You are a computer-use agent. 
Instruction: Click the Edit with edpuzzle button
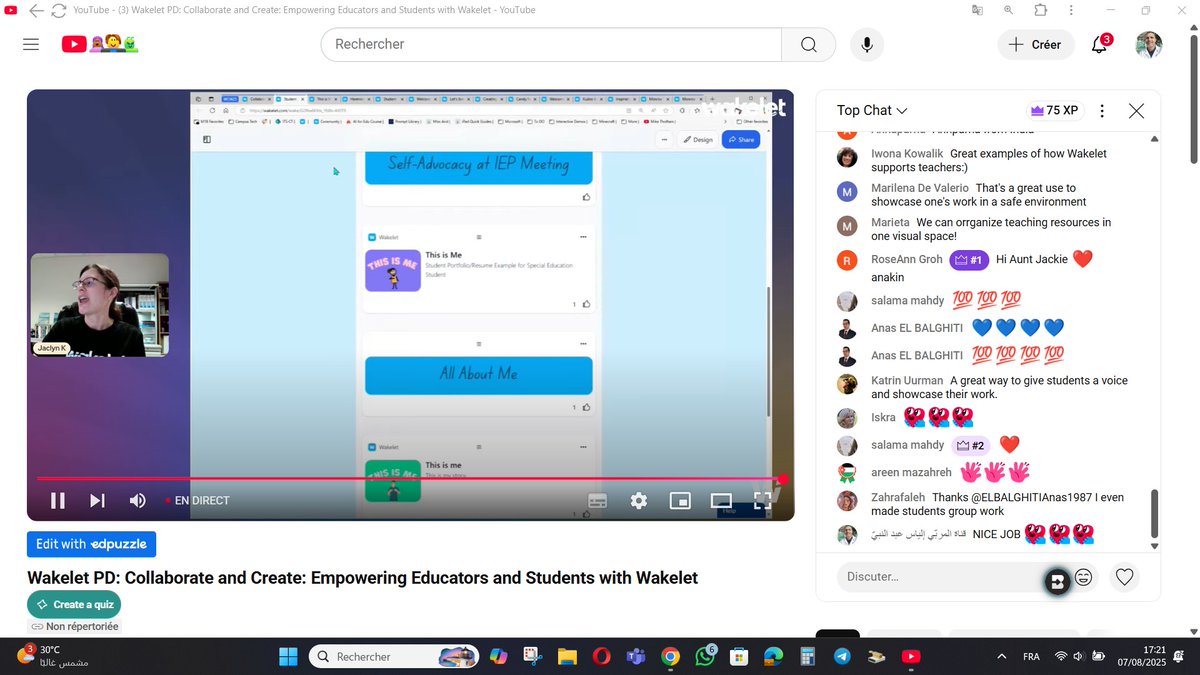91,544
